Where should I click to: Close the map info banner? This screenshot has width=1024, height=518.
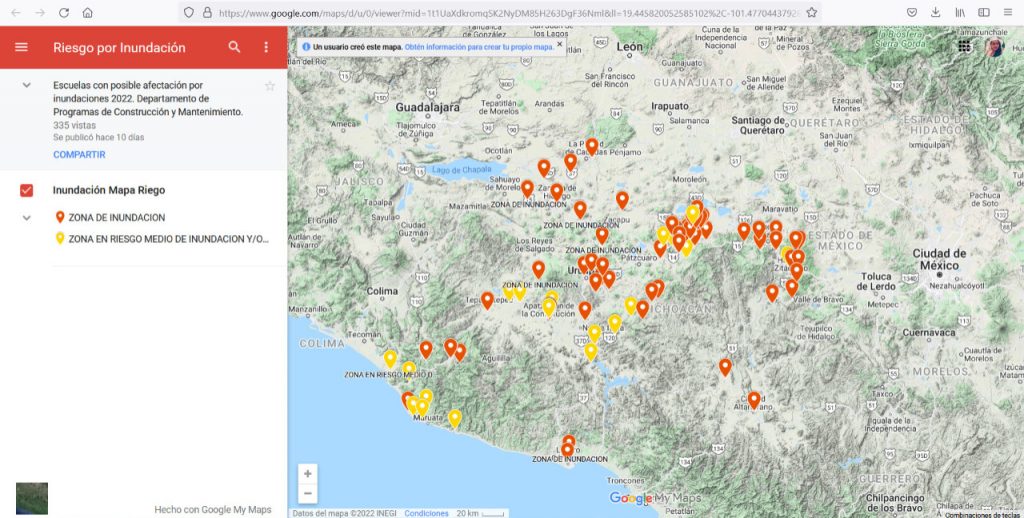point(559,45)
